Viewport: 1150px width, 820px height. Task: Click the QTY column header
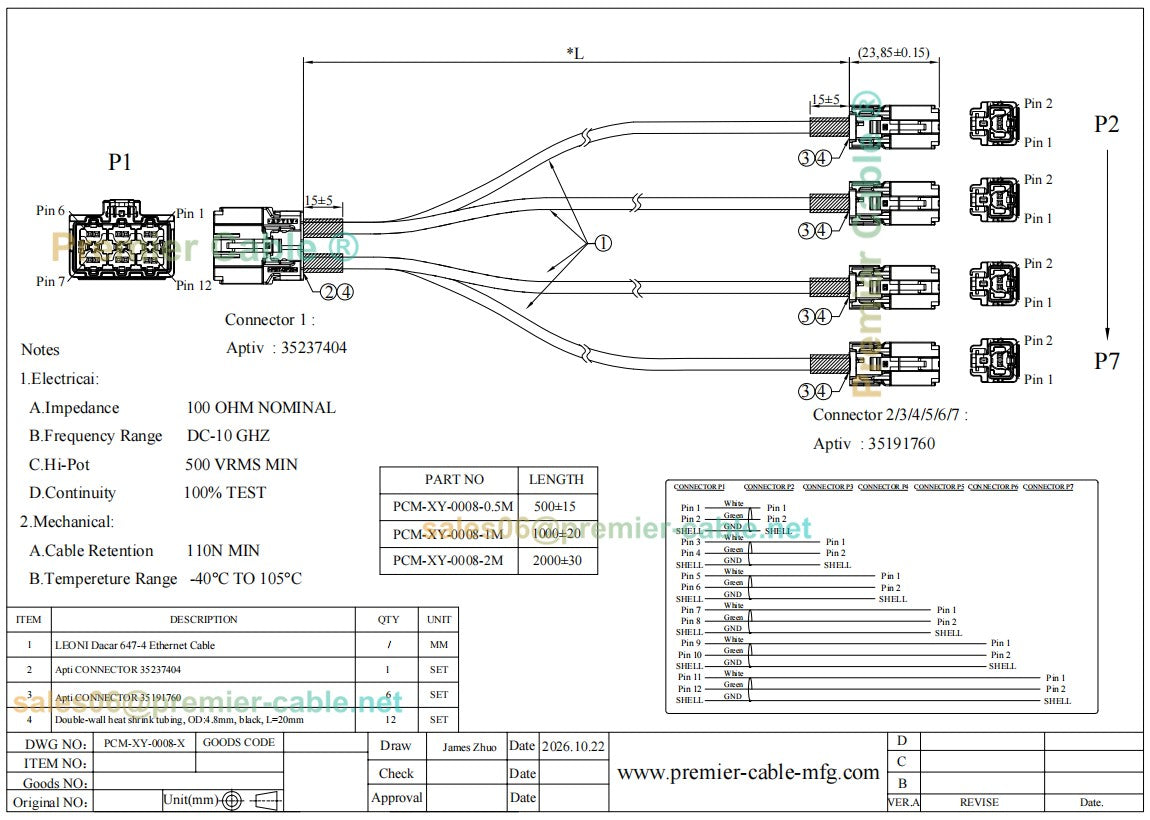pos(388,620)
